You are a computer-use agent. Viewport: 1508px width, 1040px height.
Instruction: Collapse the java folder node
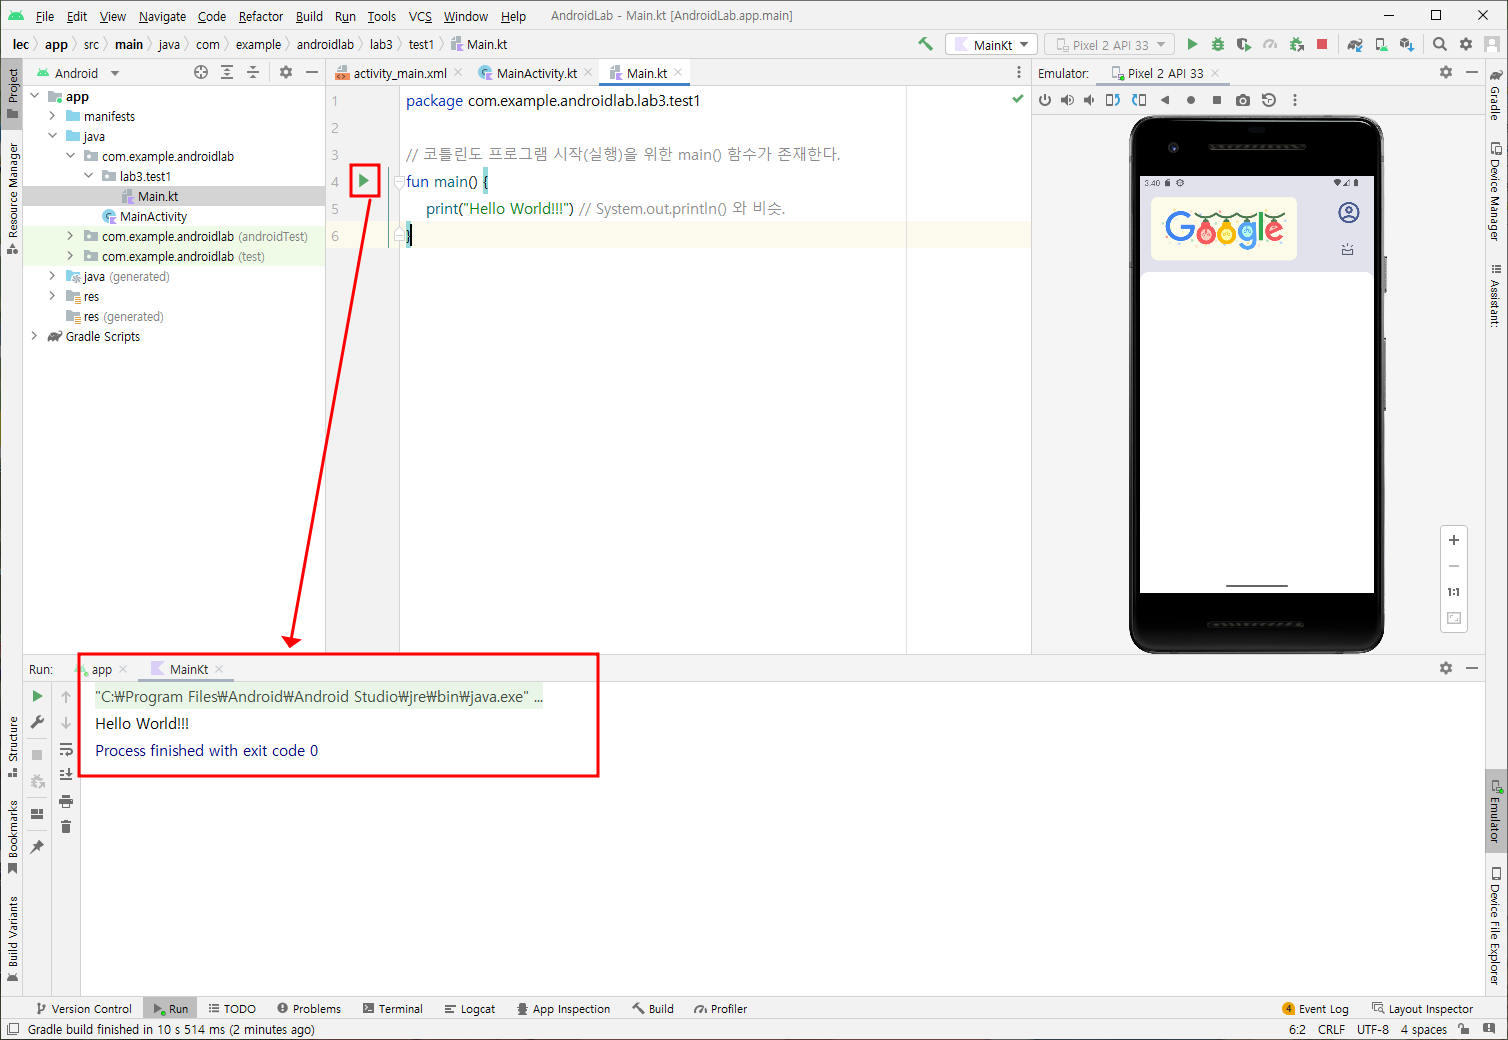[52, 136]
